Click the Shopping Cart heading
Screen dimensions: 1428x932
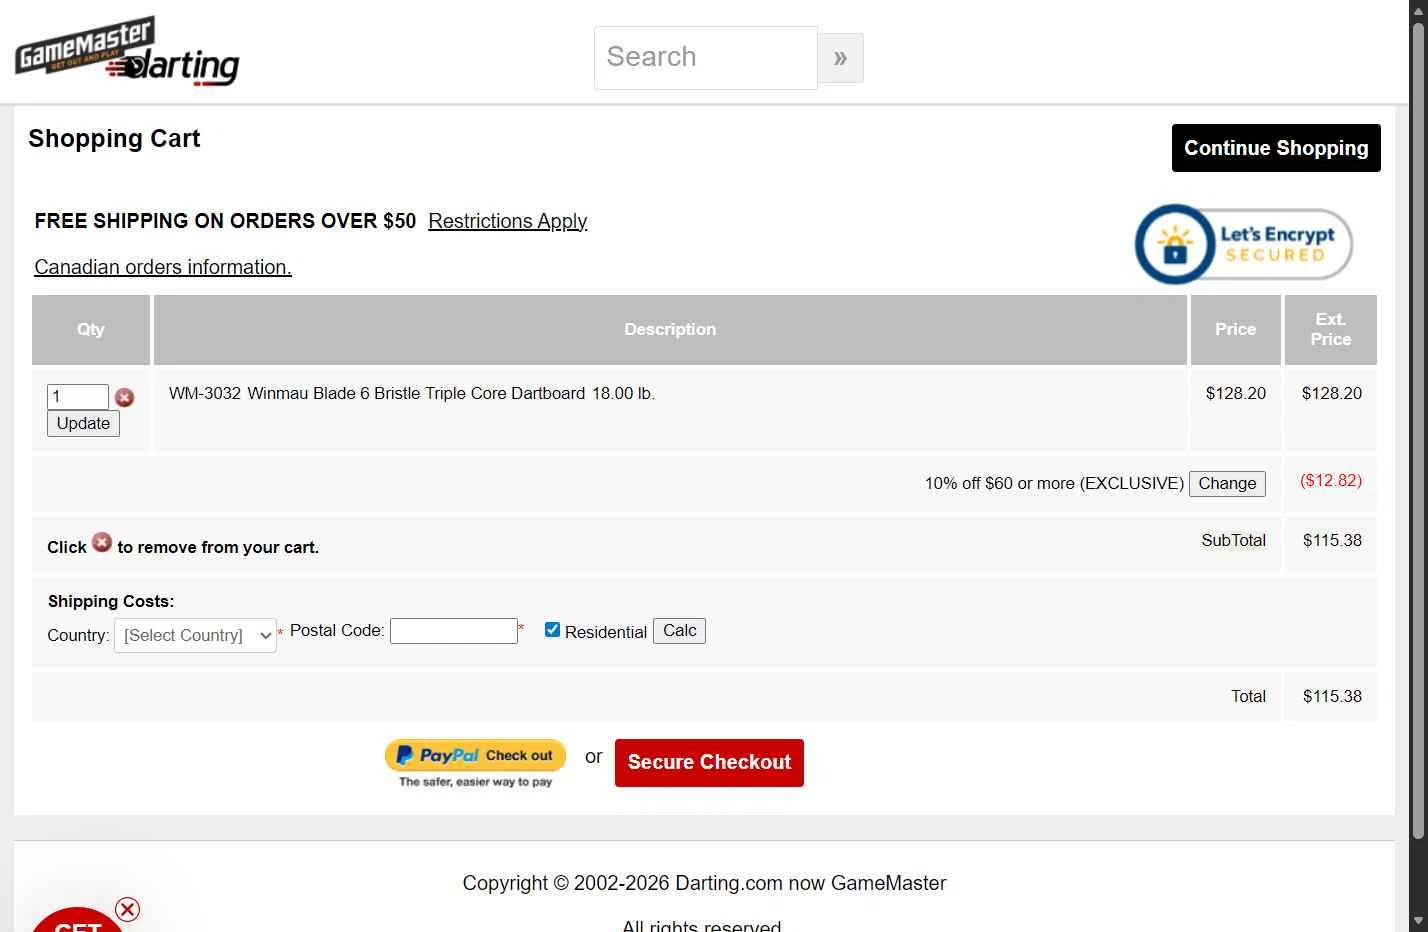coord(114,139)
